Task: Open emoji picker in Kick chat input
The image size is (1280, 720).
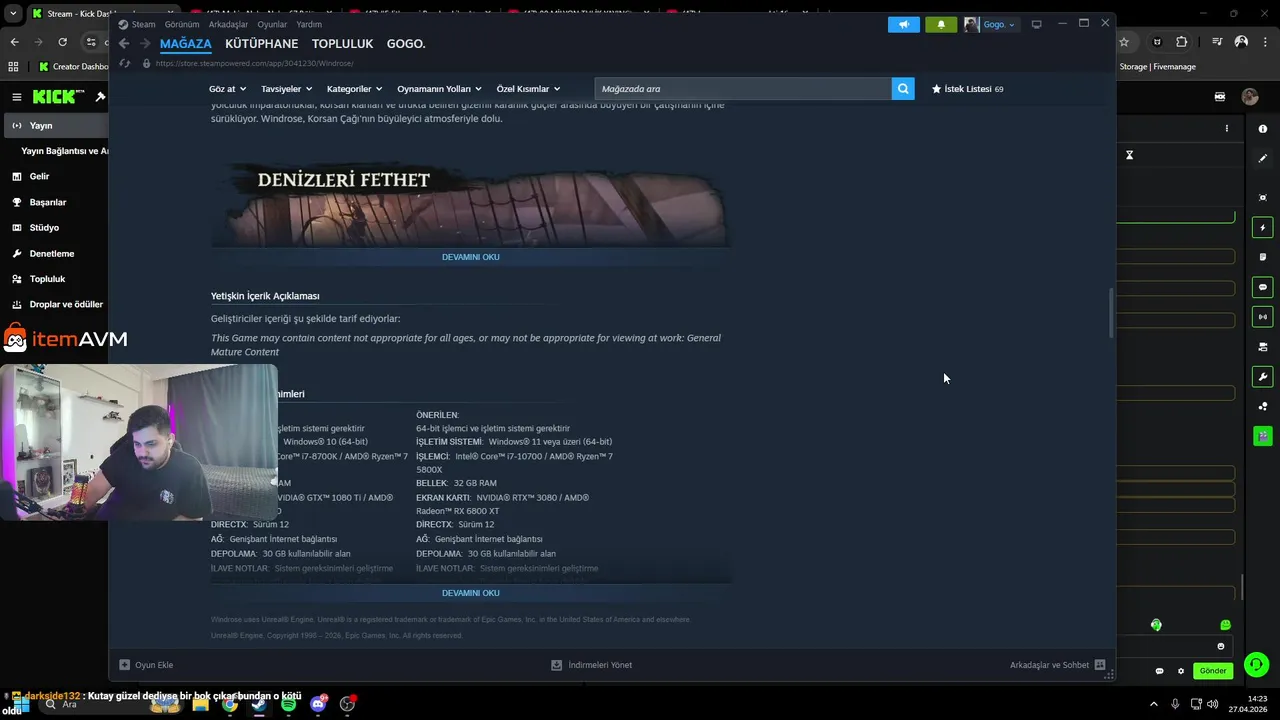Action: point(1220,646)
